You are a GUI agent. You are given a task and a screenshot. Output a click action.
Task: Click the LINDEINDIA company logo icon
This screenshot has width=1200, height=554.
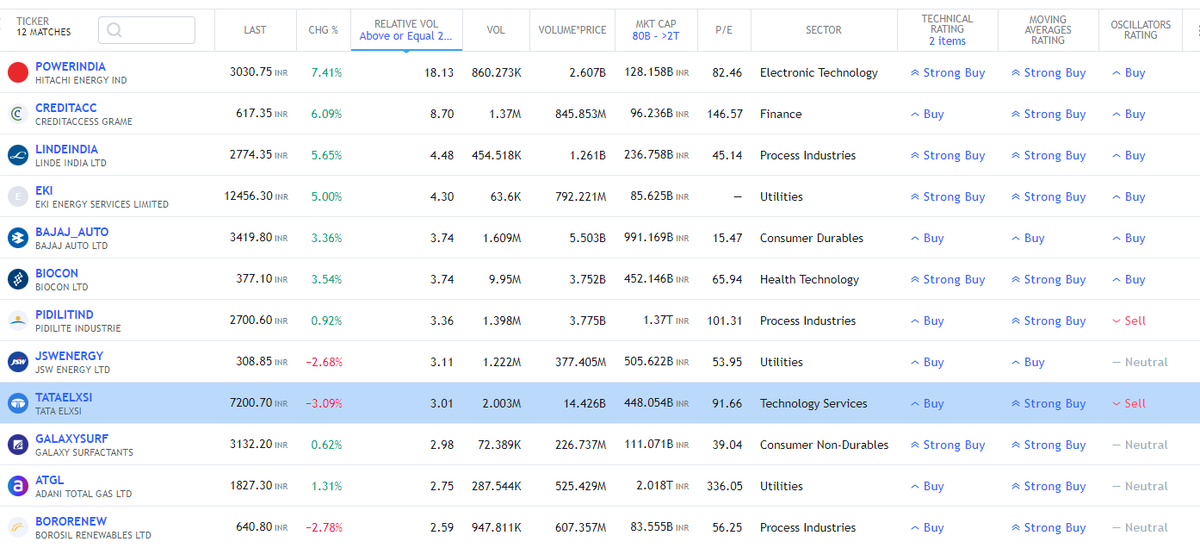point(17,155)
